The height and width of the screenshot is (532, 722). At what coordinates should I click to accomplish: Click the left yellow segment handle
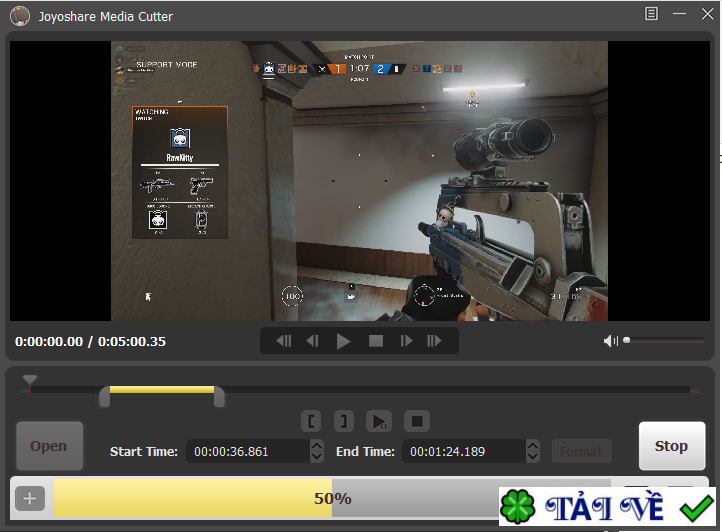tap(105, 397)
